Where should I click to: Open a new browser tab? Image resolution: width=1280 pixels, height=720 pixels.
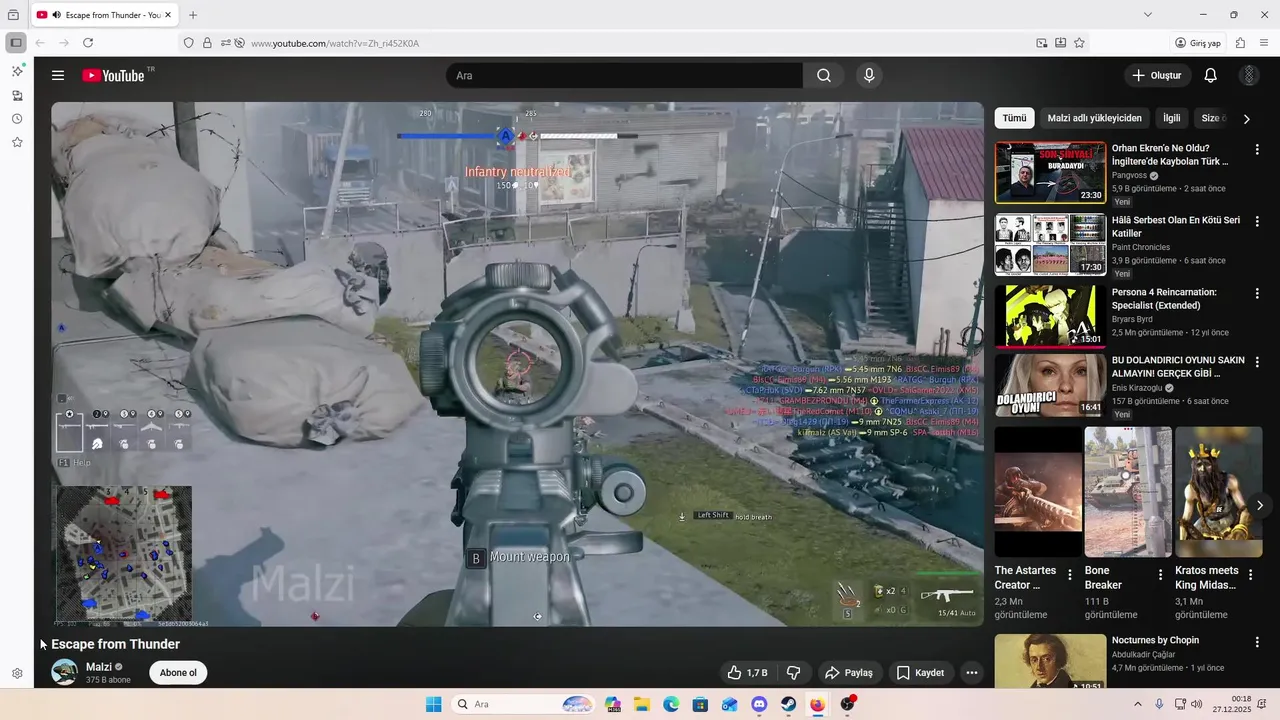[x=193, y=15]
